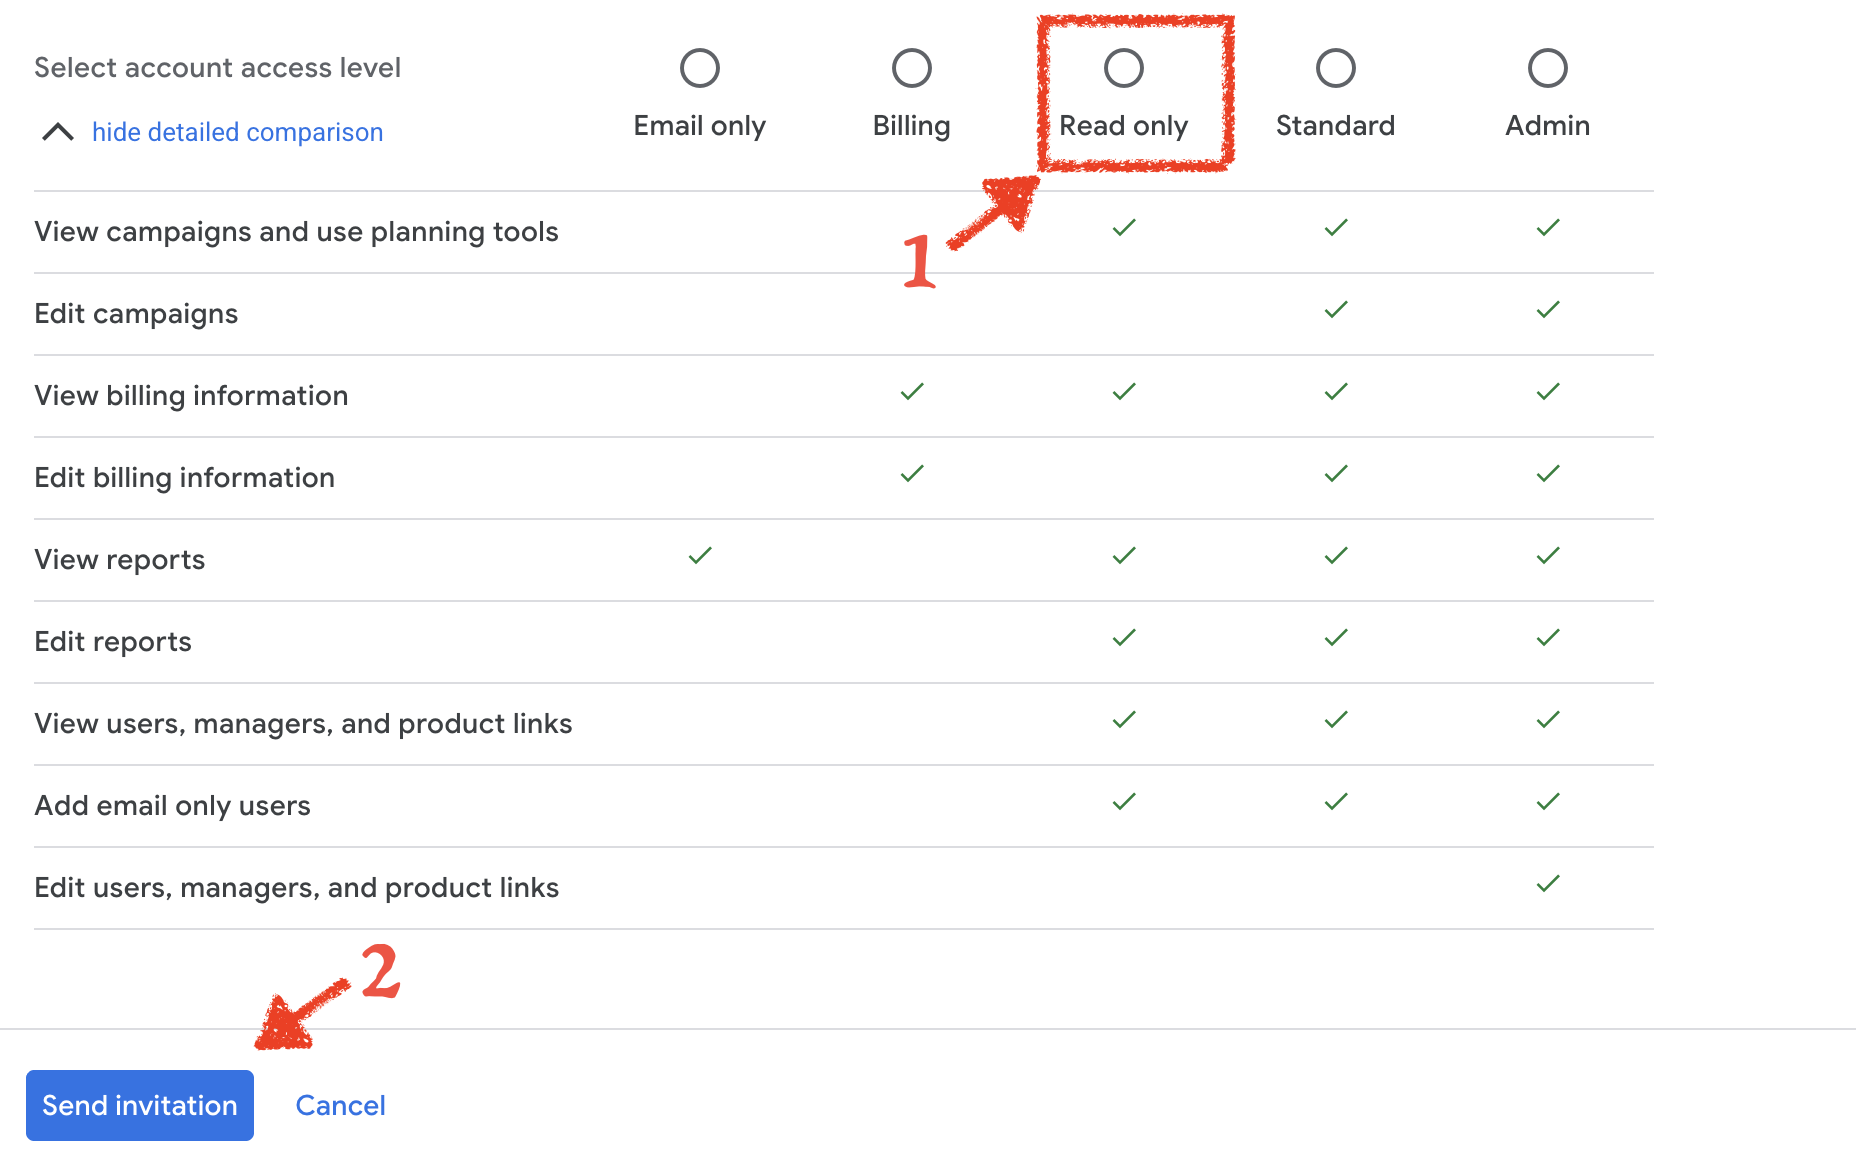This screenshot has width=1856, height=1166.
Task: Click Standard checkmark in Edit campaigns row
Action: (1335, 310)
